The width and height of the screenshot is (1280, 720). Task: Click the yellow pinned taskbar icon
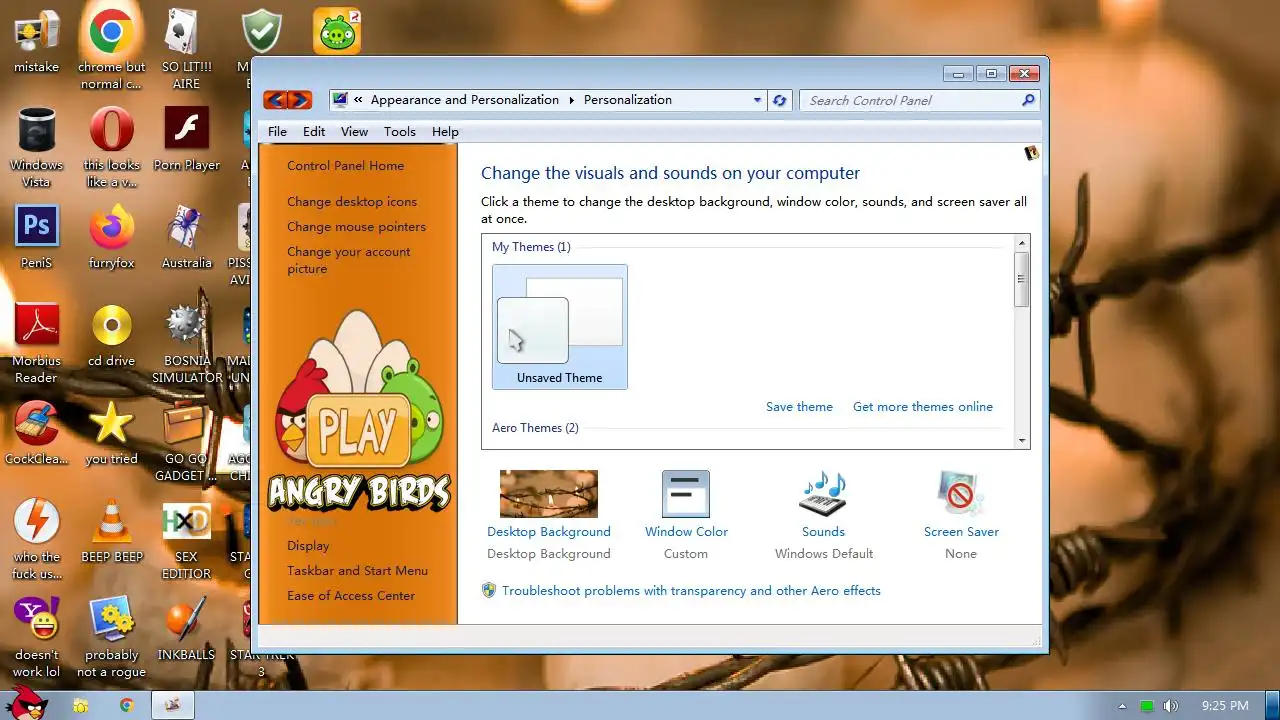[81, 705]
